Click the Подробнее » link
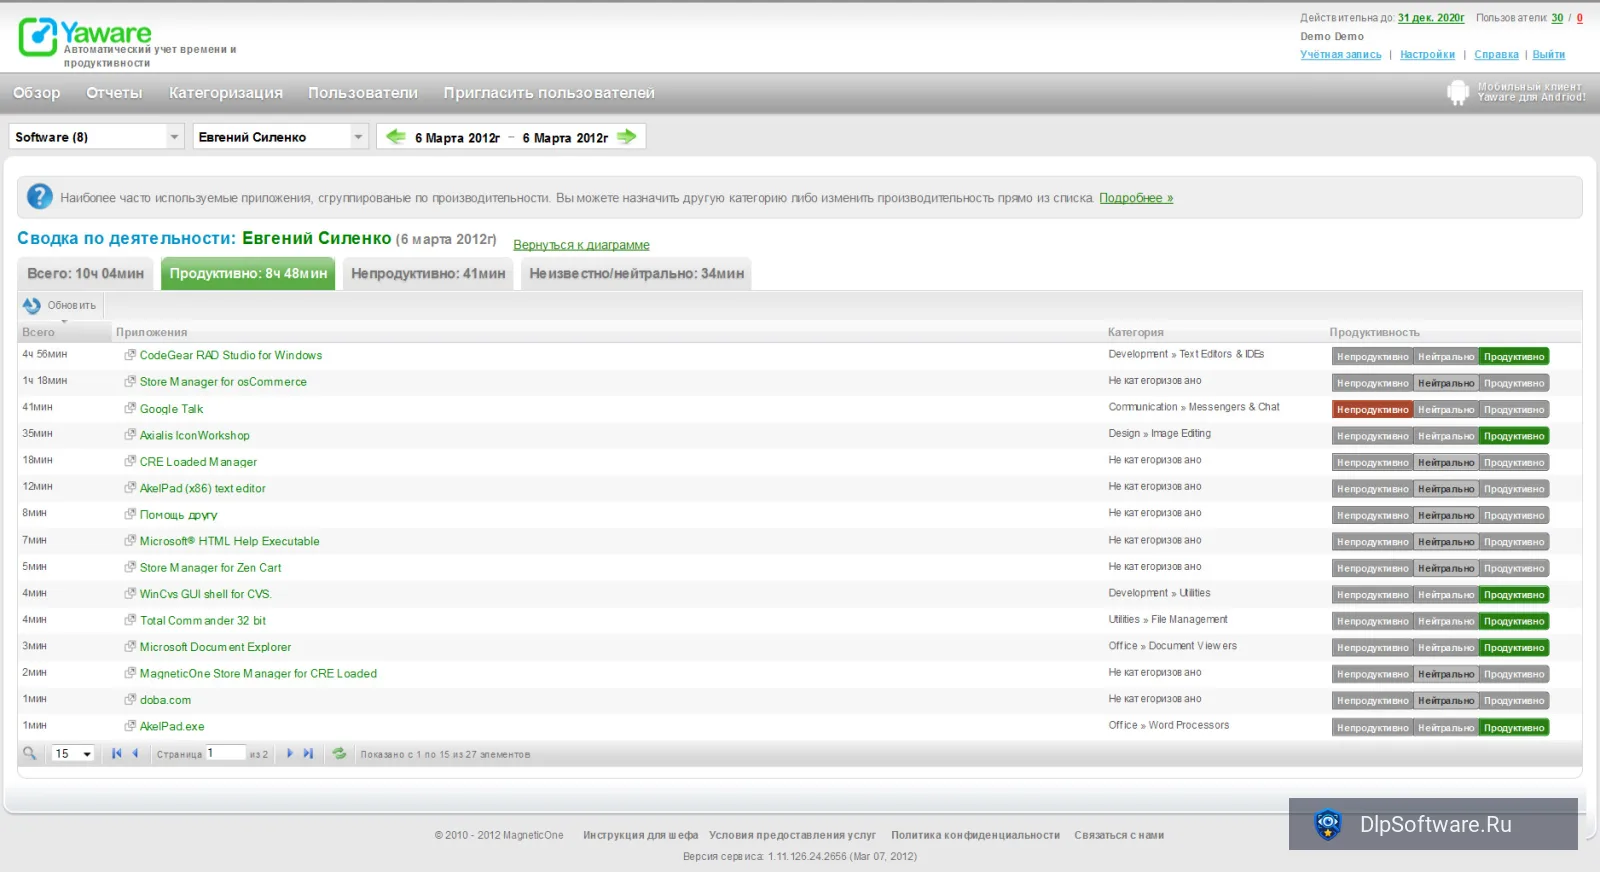The height and width of the screenshot is (872, 1600). click(1136, 198)
